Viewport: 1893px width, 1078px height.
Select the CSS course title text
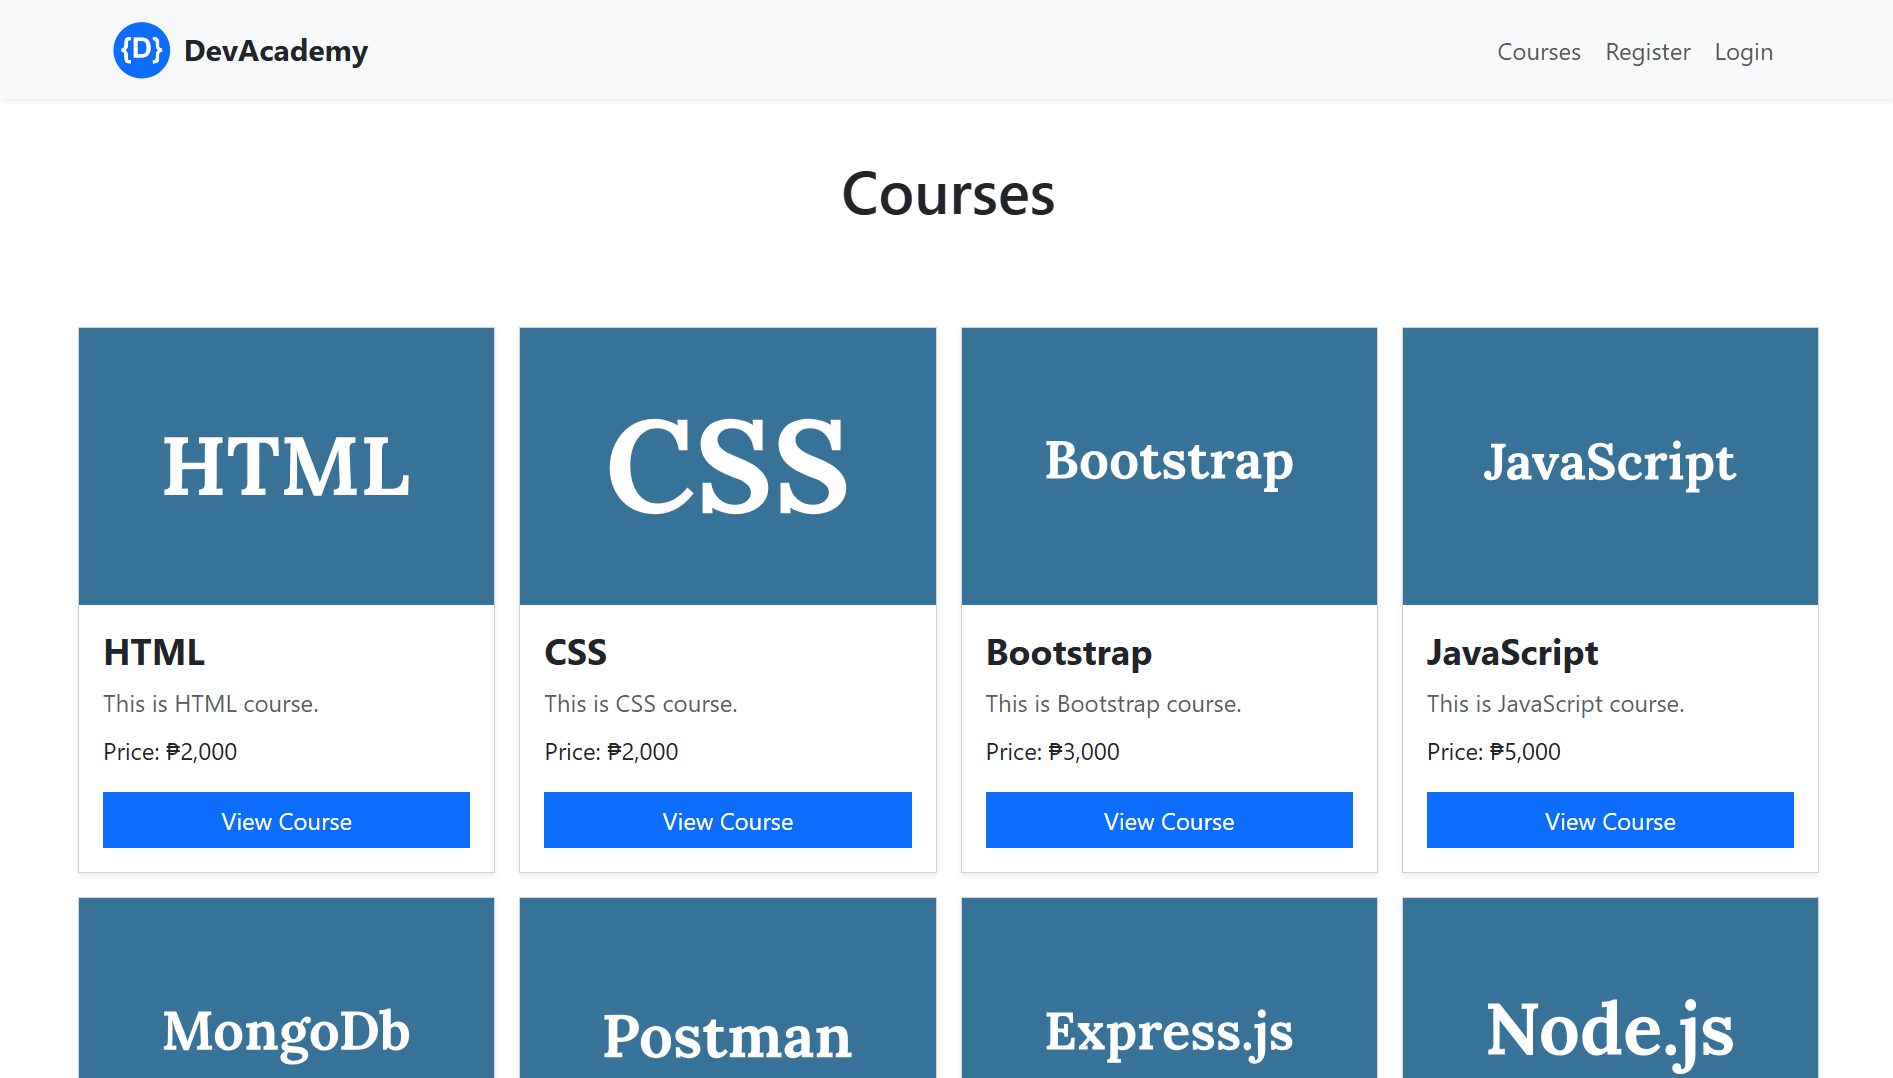575,652
